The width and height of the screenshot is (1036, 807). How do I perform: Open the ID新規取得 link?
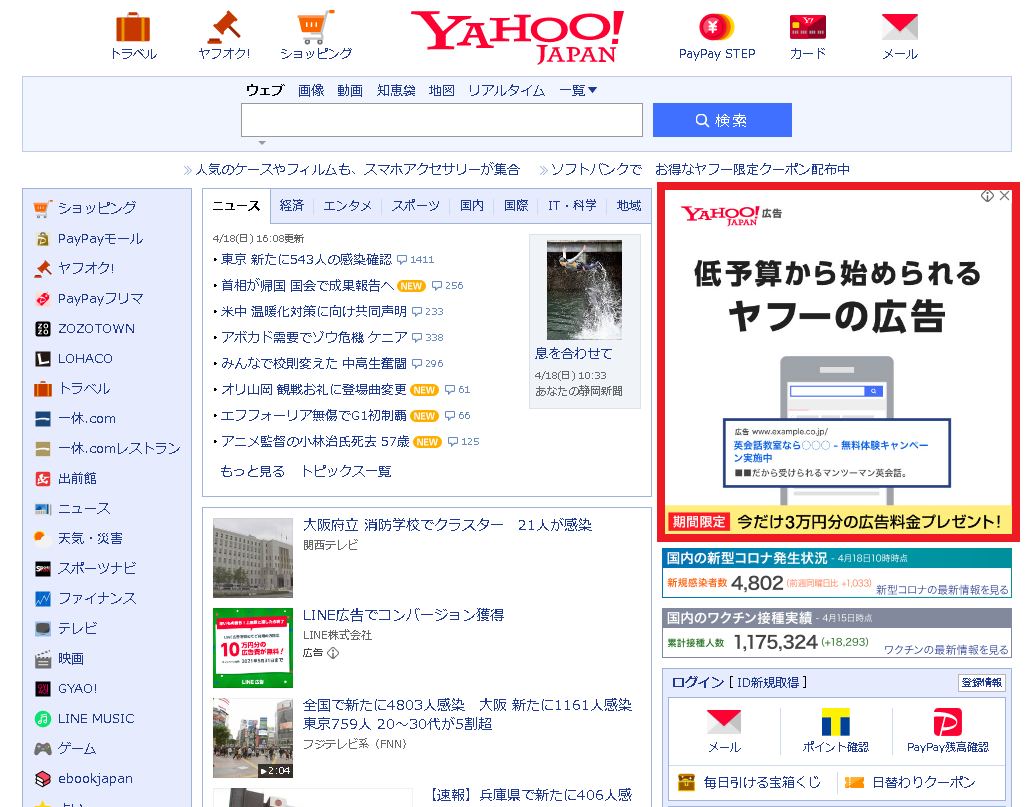[768, 683]
